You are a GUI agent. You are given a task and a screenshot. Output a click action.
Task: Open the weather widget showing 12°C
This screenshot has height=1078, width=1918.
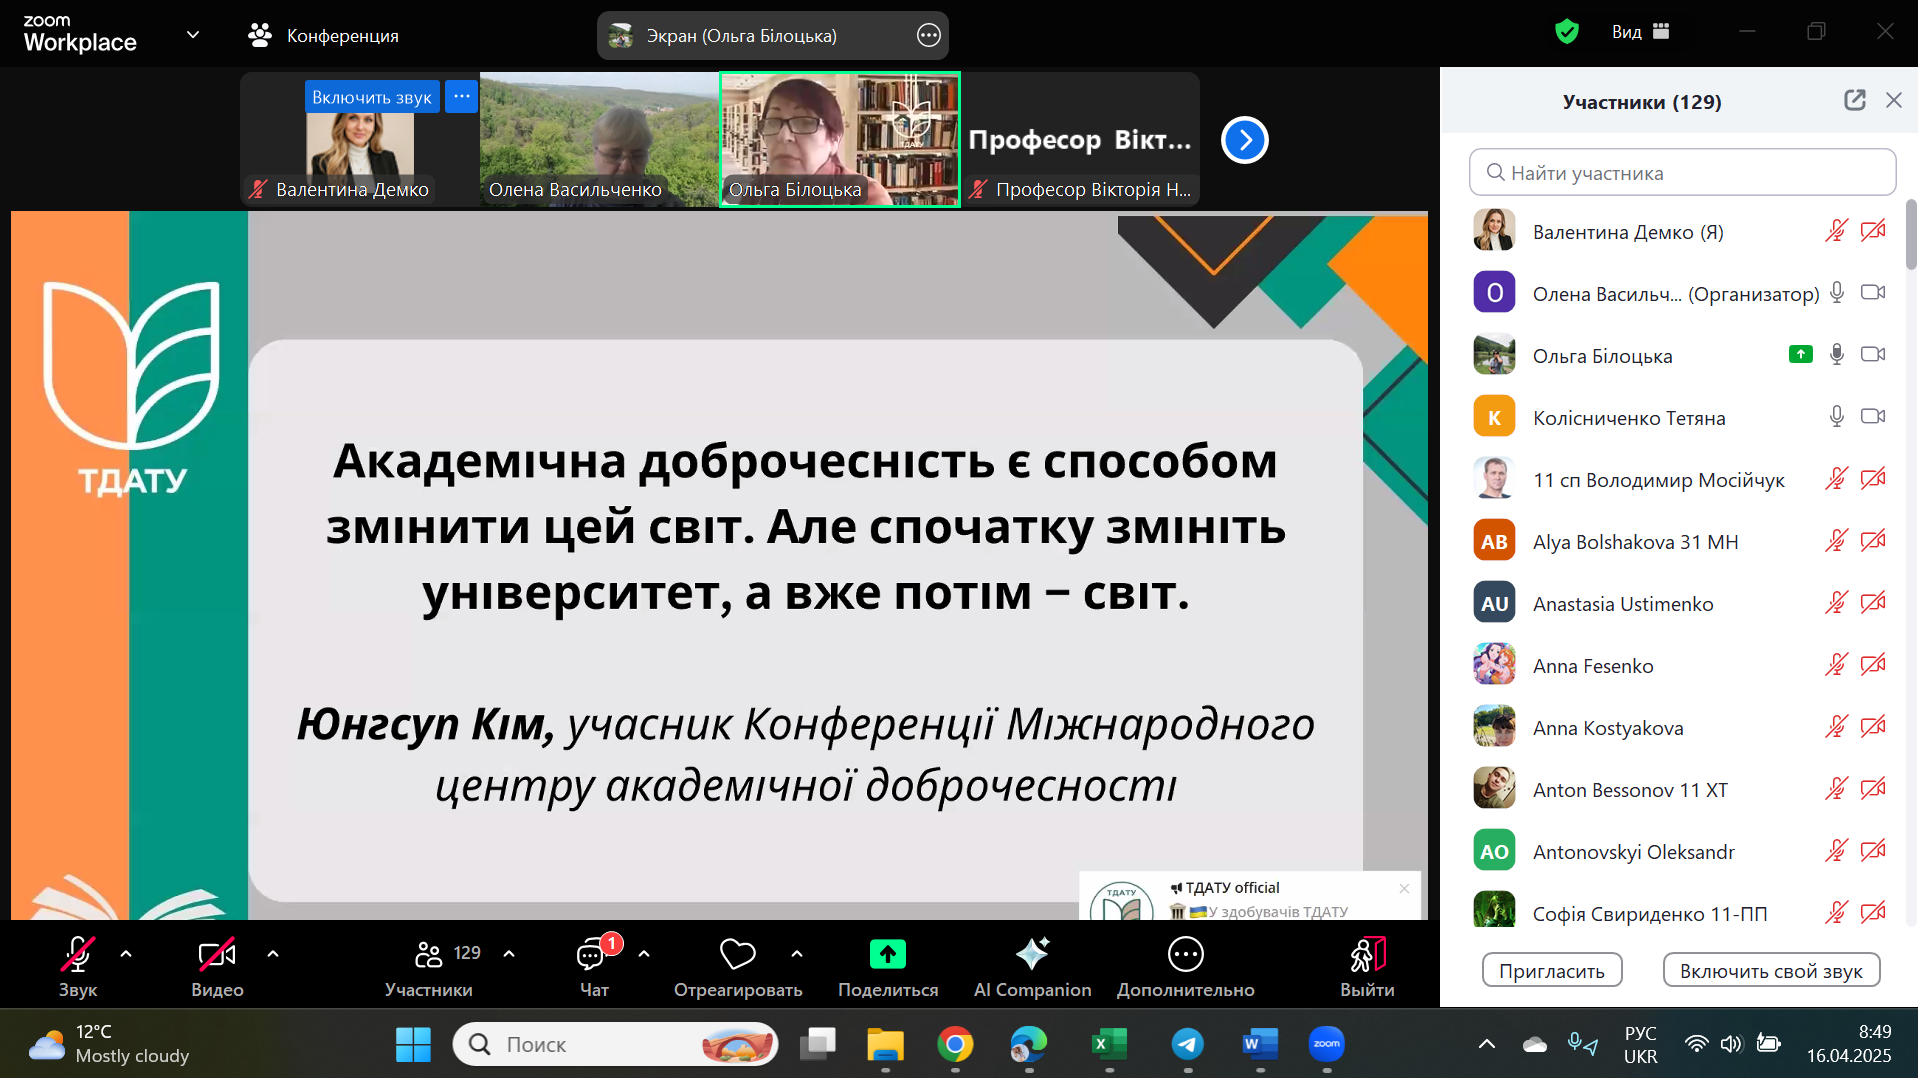click(108, 1044)
